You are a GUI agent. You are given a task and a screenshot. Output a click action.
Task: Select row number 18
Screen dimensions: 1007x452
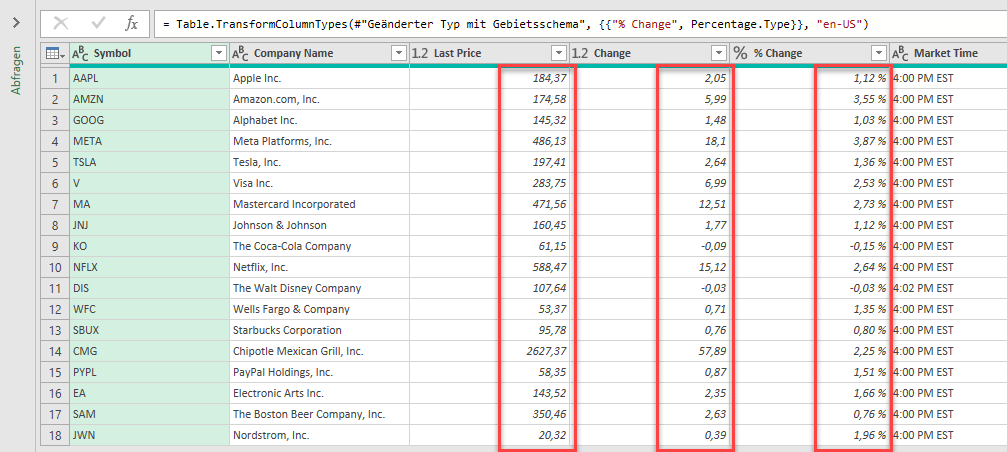(x=55, y=435)
